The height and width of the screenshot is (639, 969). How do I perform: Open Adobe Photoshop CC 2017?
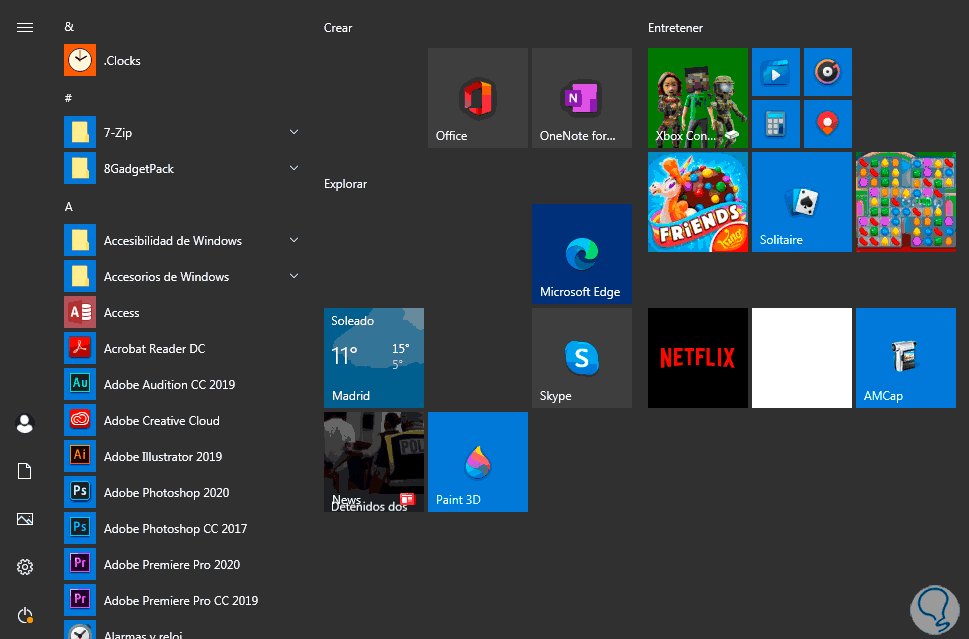[x=182, y=528]
